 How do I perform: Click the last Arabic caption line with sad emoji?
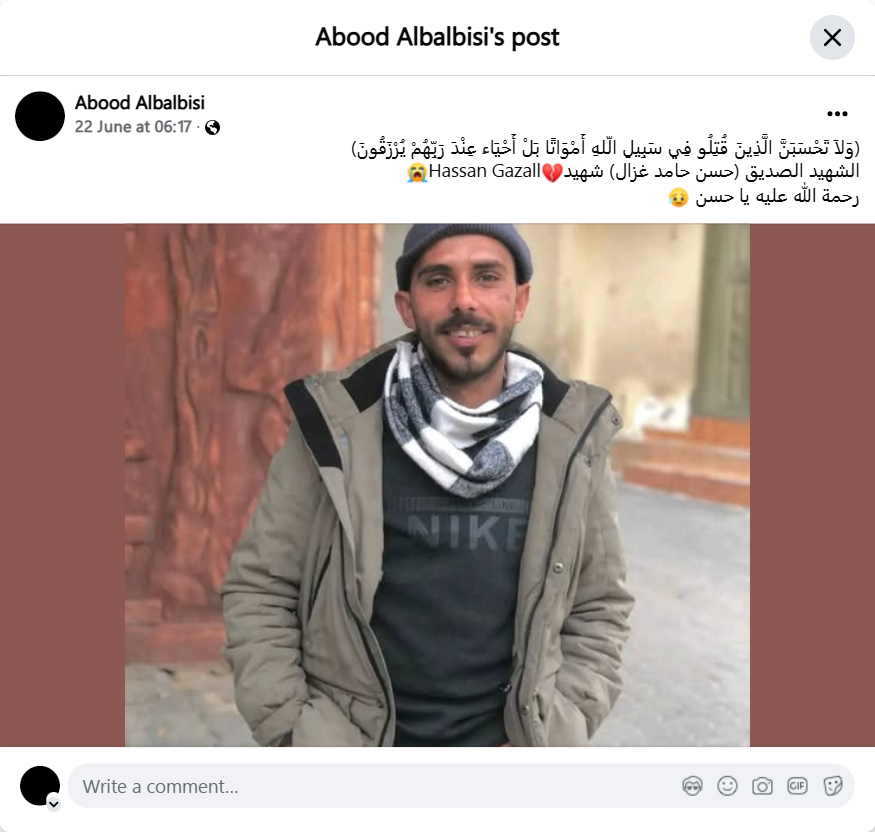(x=763, y=197)
